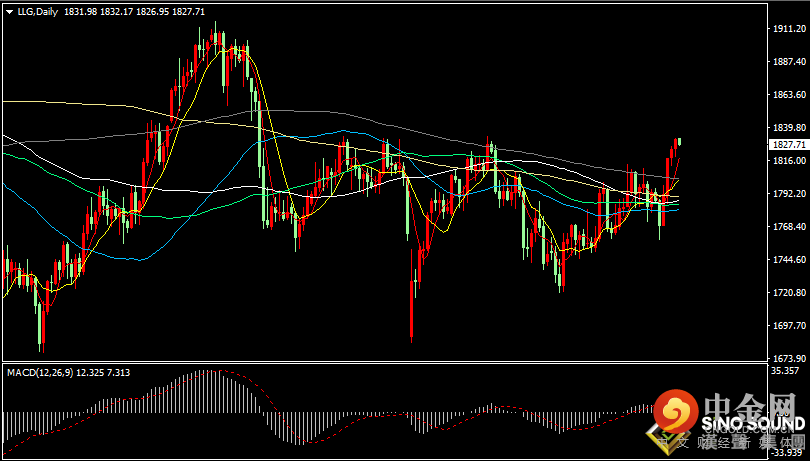Click the MACD(12,26,9) indicator label
810x461 pixels.
point(39,373)
